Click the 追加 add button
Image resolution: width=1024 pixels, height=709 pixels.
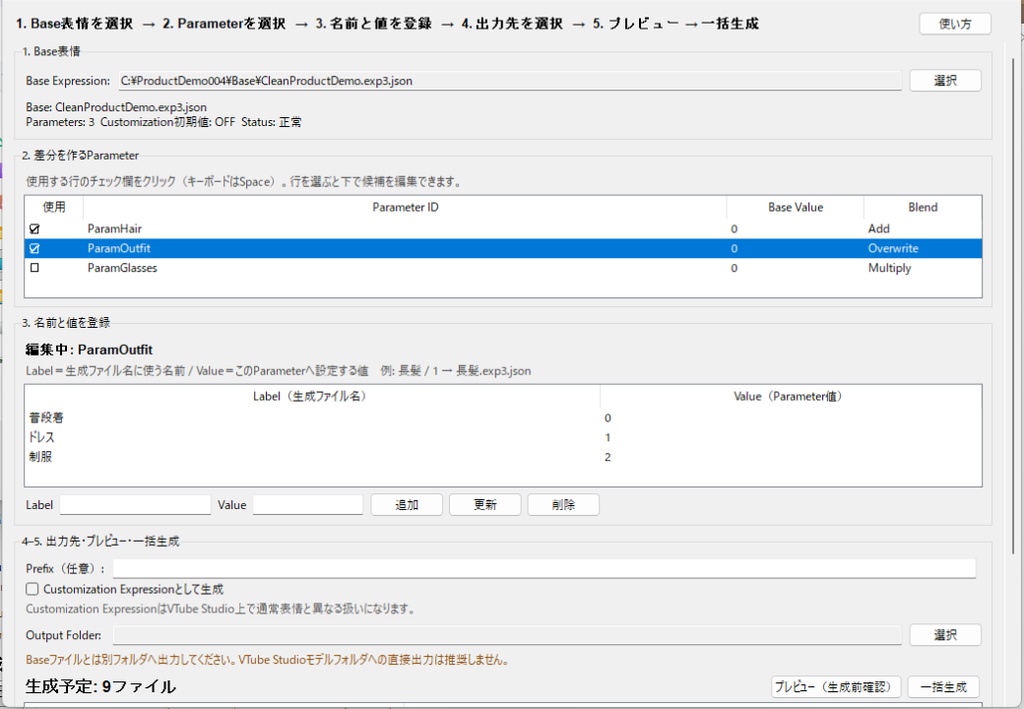pyautogui.click(x=406, y=505)
